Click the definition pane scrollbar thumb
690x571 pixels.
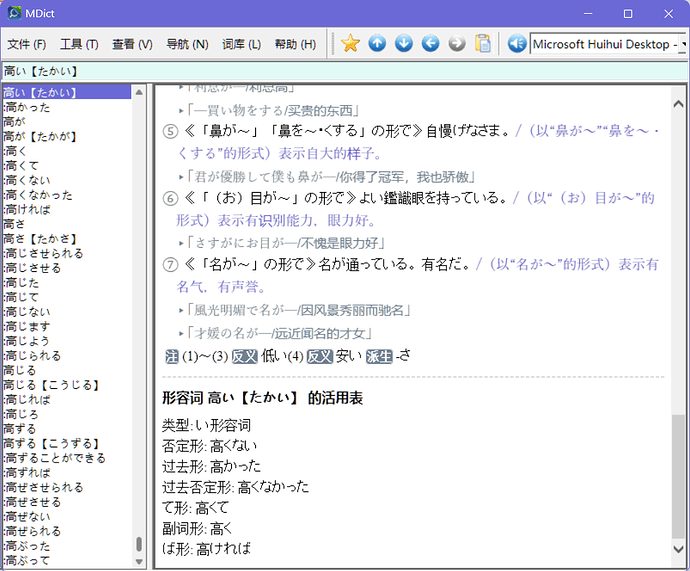point(678,476)
